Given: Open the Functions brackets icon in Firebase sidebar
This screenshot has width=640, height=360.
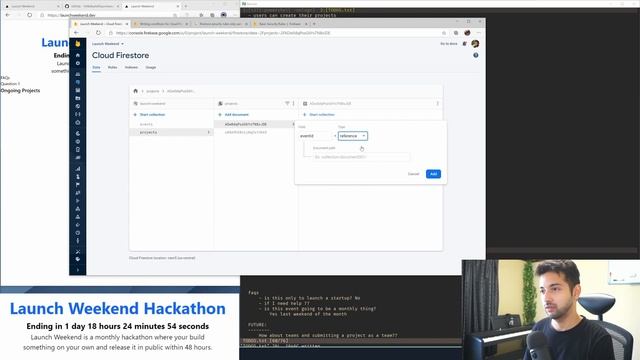Looking at the screenshot, I should (x=78, y=114).
